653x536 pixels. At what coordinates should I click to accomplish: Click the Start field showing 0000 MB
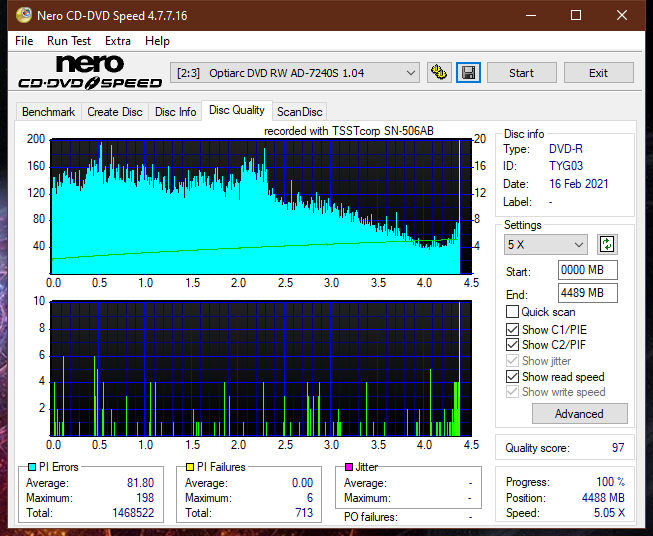[x=588, y=270]
